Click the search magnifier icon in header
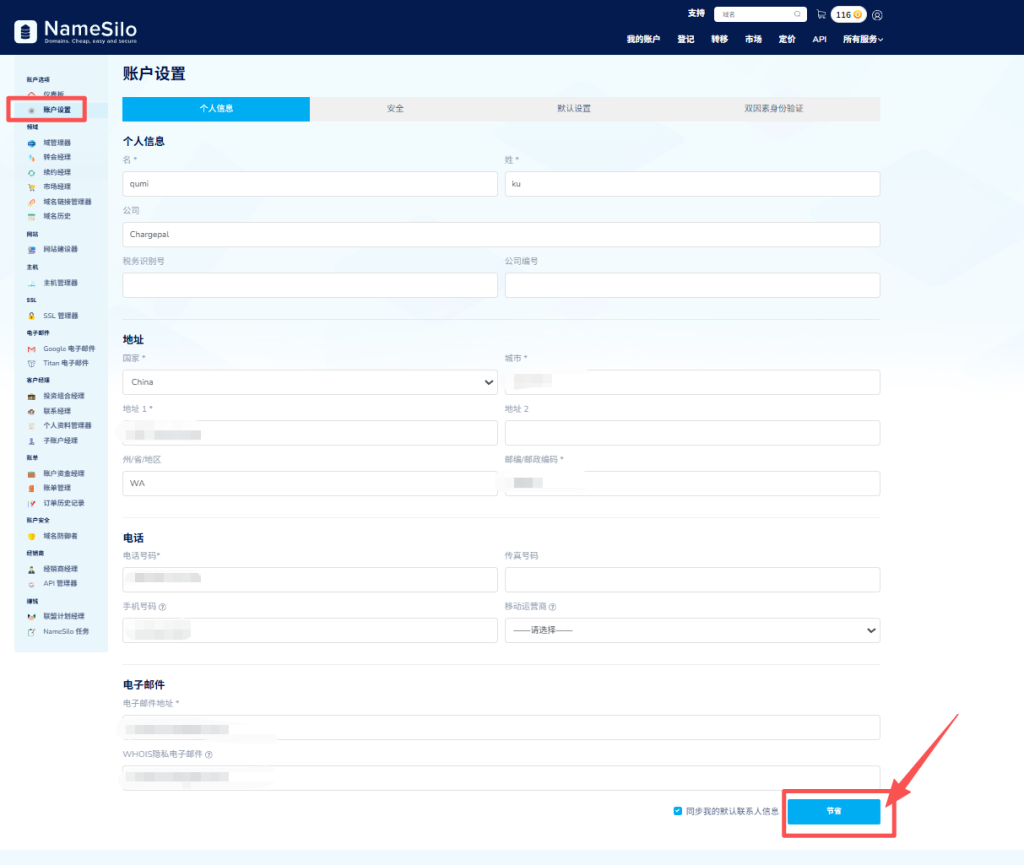The image size is (1024, 865). pyautogui.click(x=797, y=15)
